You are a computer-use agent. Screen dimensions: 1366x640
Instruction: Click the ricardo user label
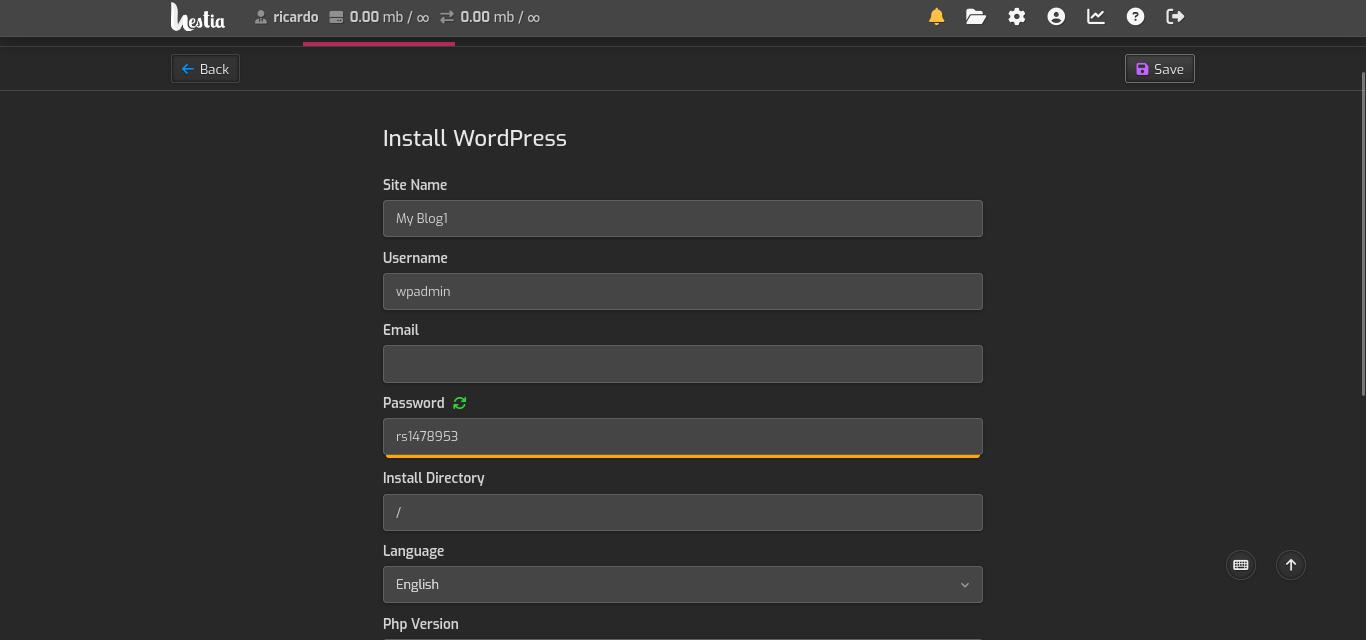tap(287, 17)
